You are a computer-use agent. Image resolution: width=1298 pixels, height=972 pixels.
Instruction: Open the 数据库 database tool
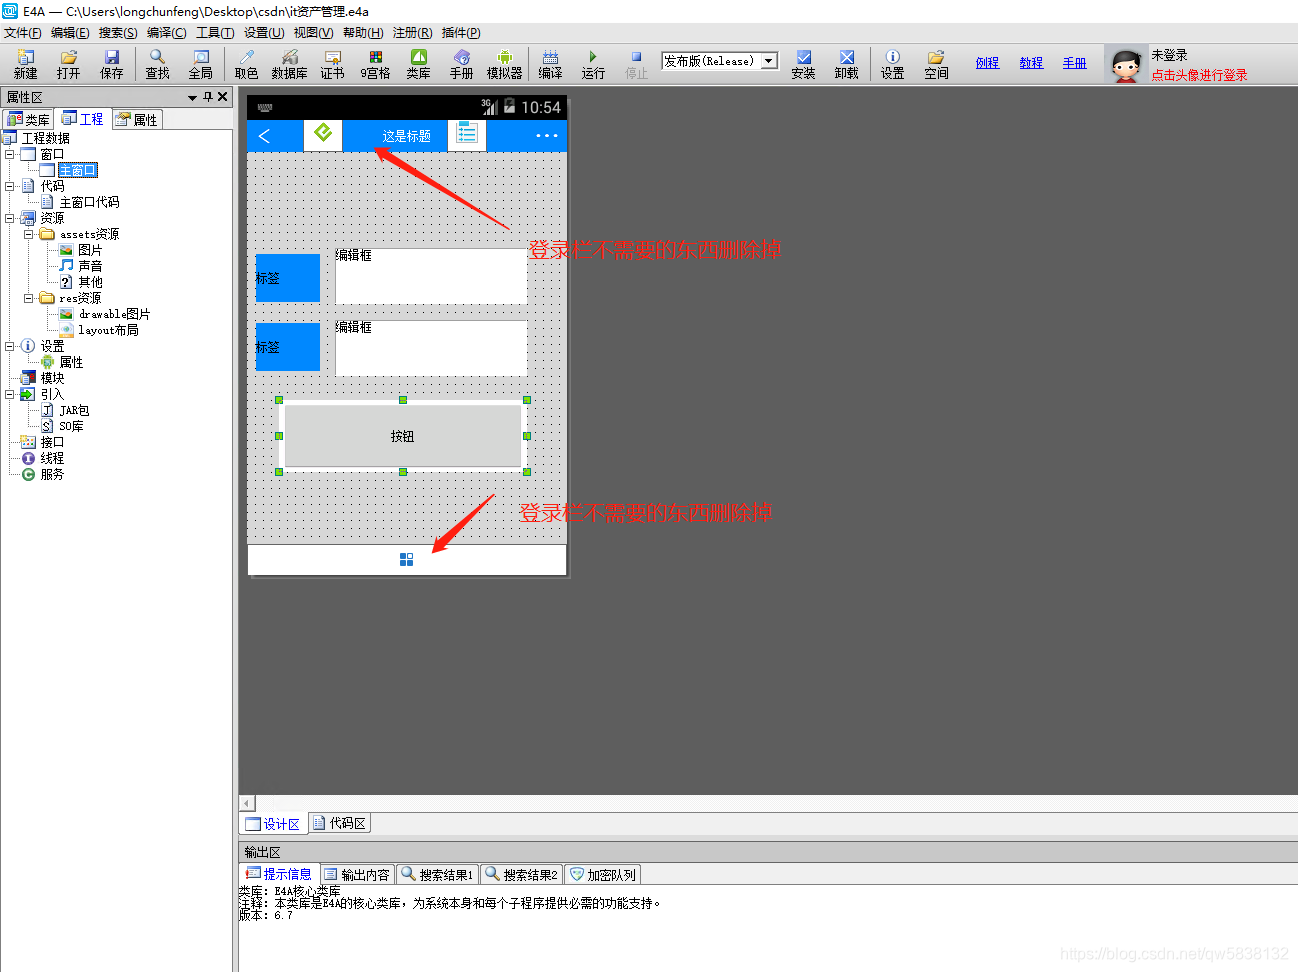(x=289, y=64)
